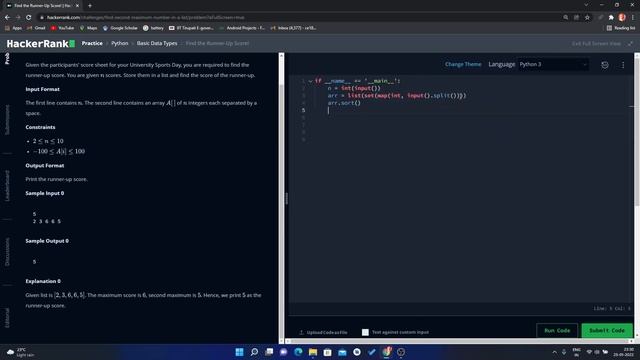Viewport: 640px width, 360px height.
Task: Go back with the browser back arrow
Action: click(x=7, y=18)
